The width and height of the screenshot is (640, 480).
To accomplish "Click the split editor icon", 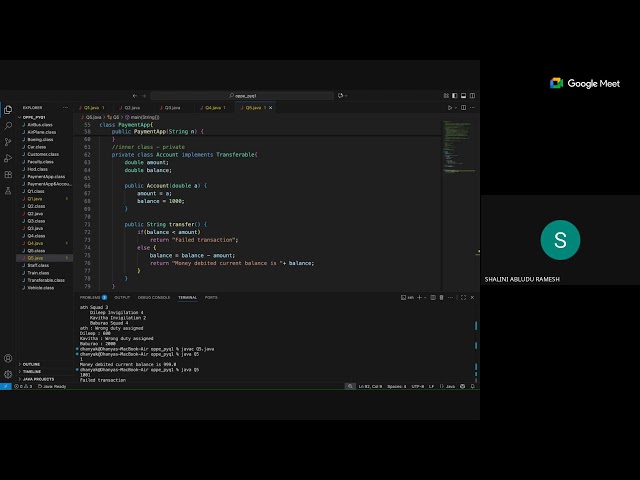I will pos(463,107).
